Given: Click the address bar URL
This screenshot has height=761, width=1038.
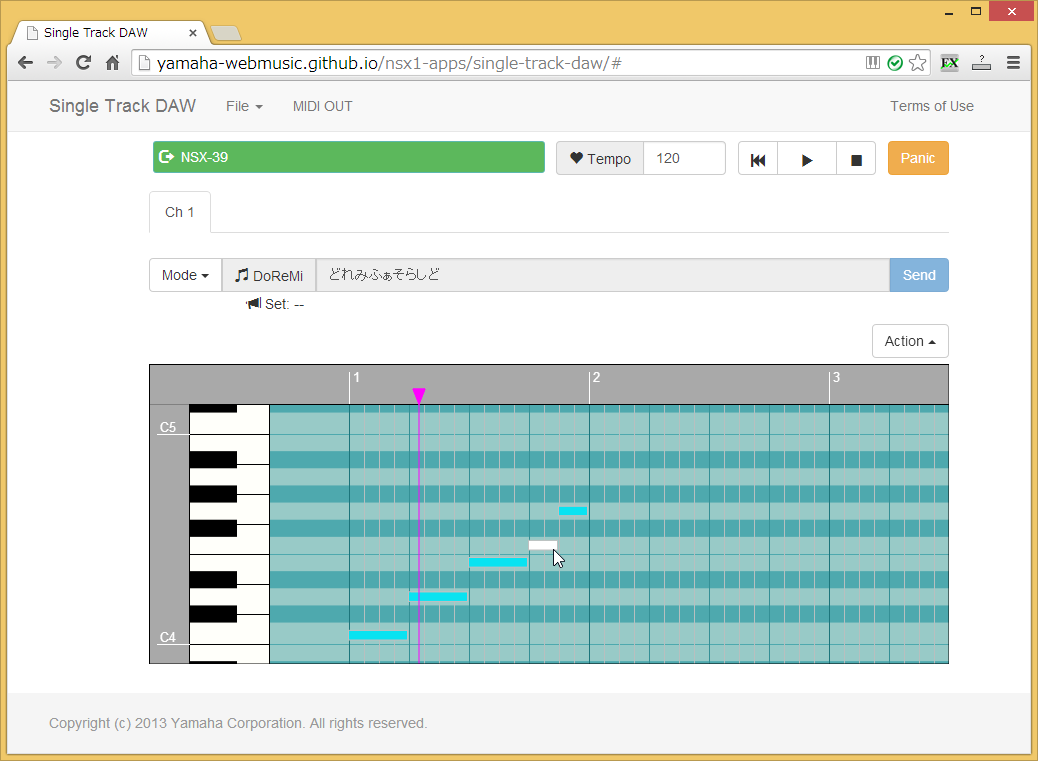Looking at the screenshot, I should tap(389, 64).
